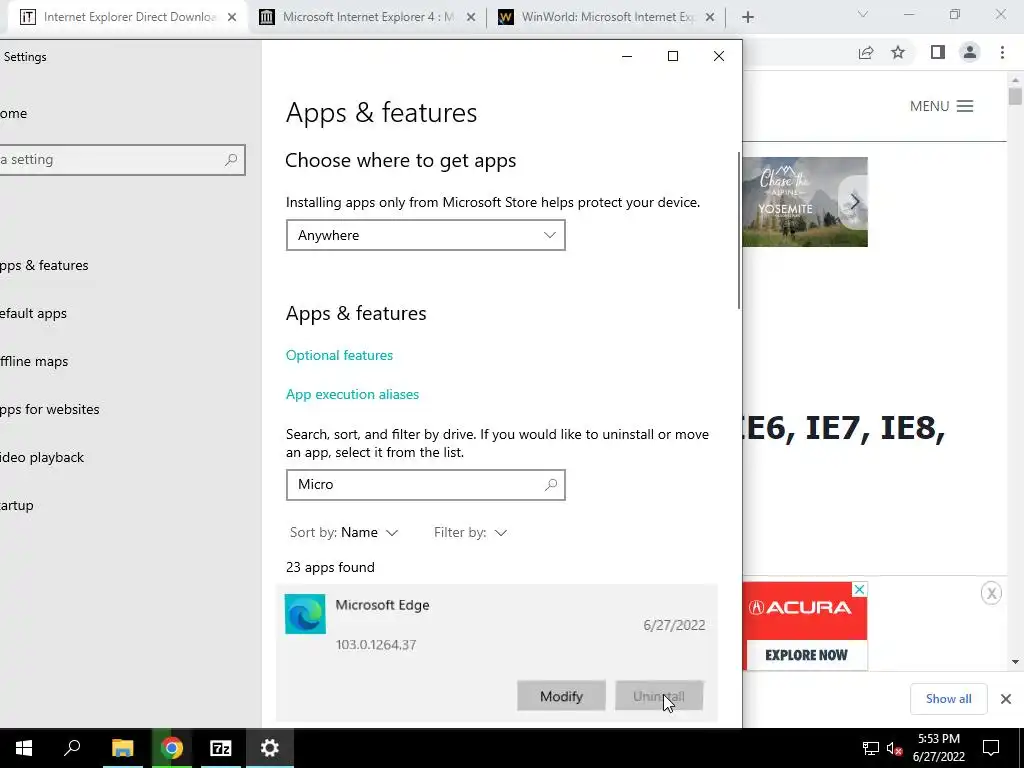Open the notification center icon
The image size is (1024, 768).
(991, 748)
